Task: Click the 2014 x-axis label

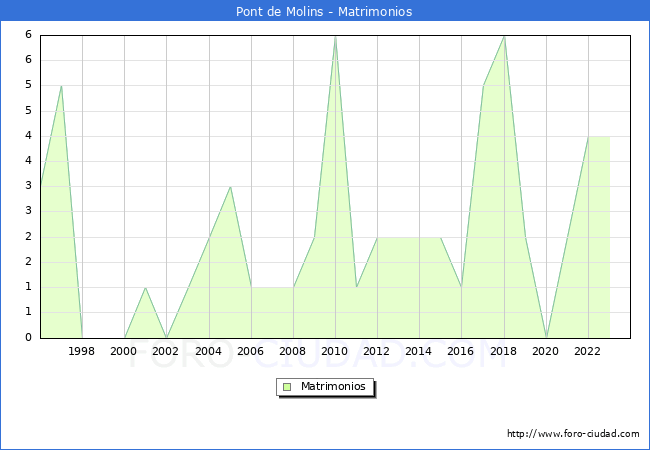Action: pyautogui.click(x=419, y=351)
